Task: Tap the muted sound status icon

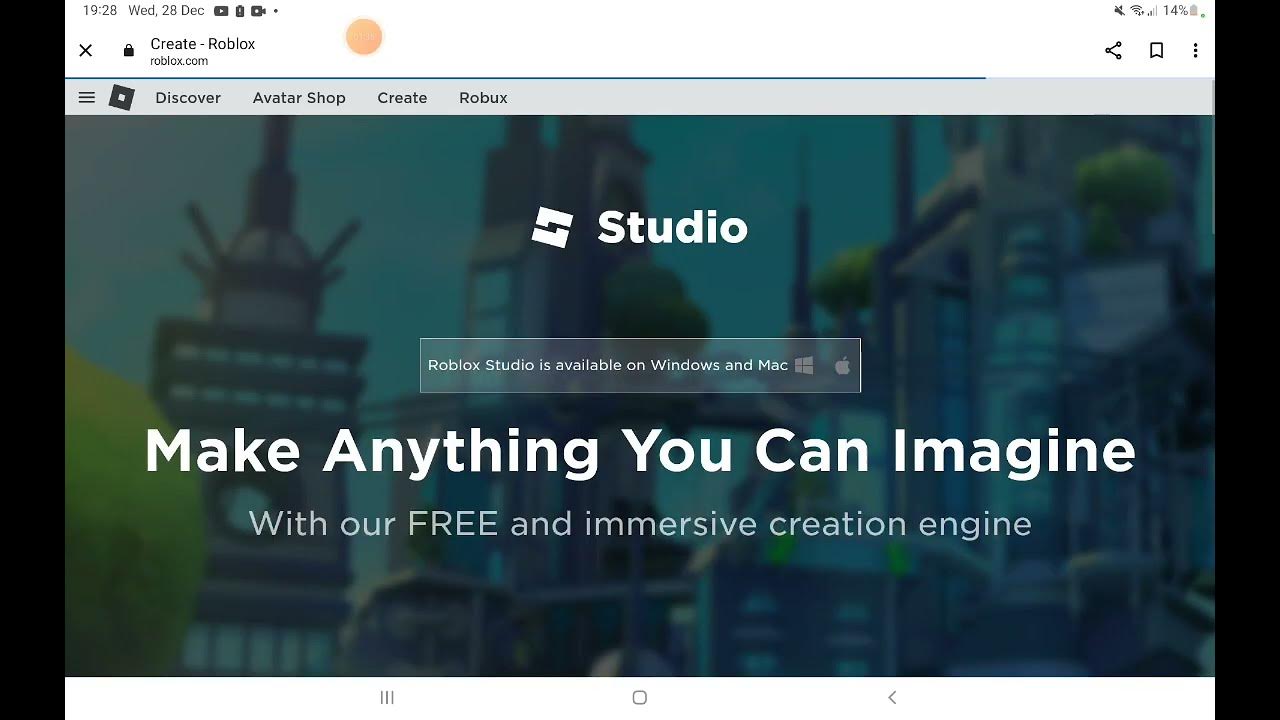Action: [x=1119, y=11]
